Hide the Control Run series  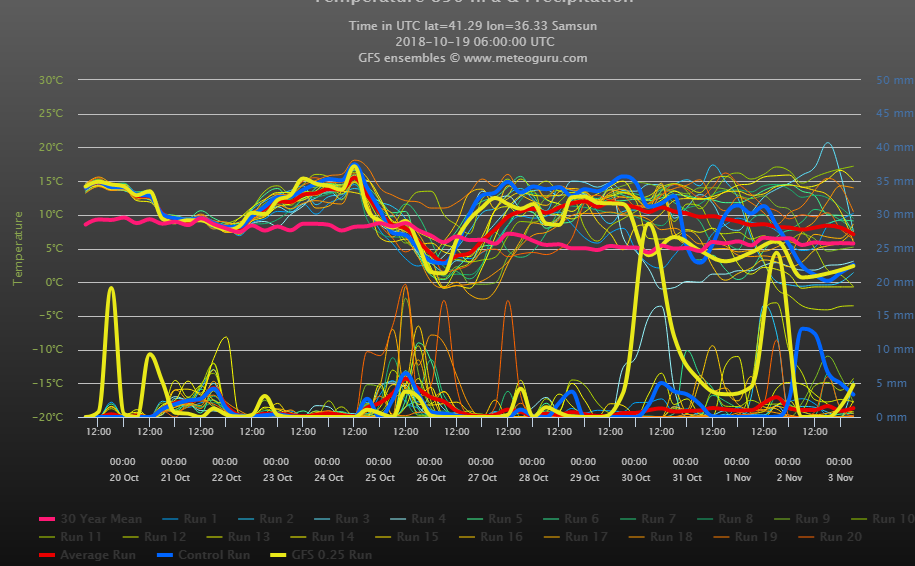pyautogui.click(x=204, y=555)
